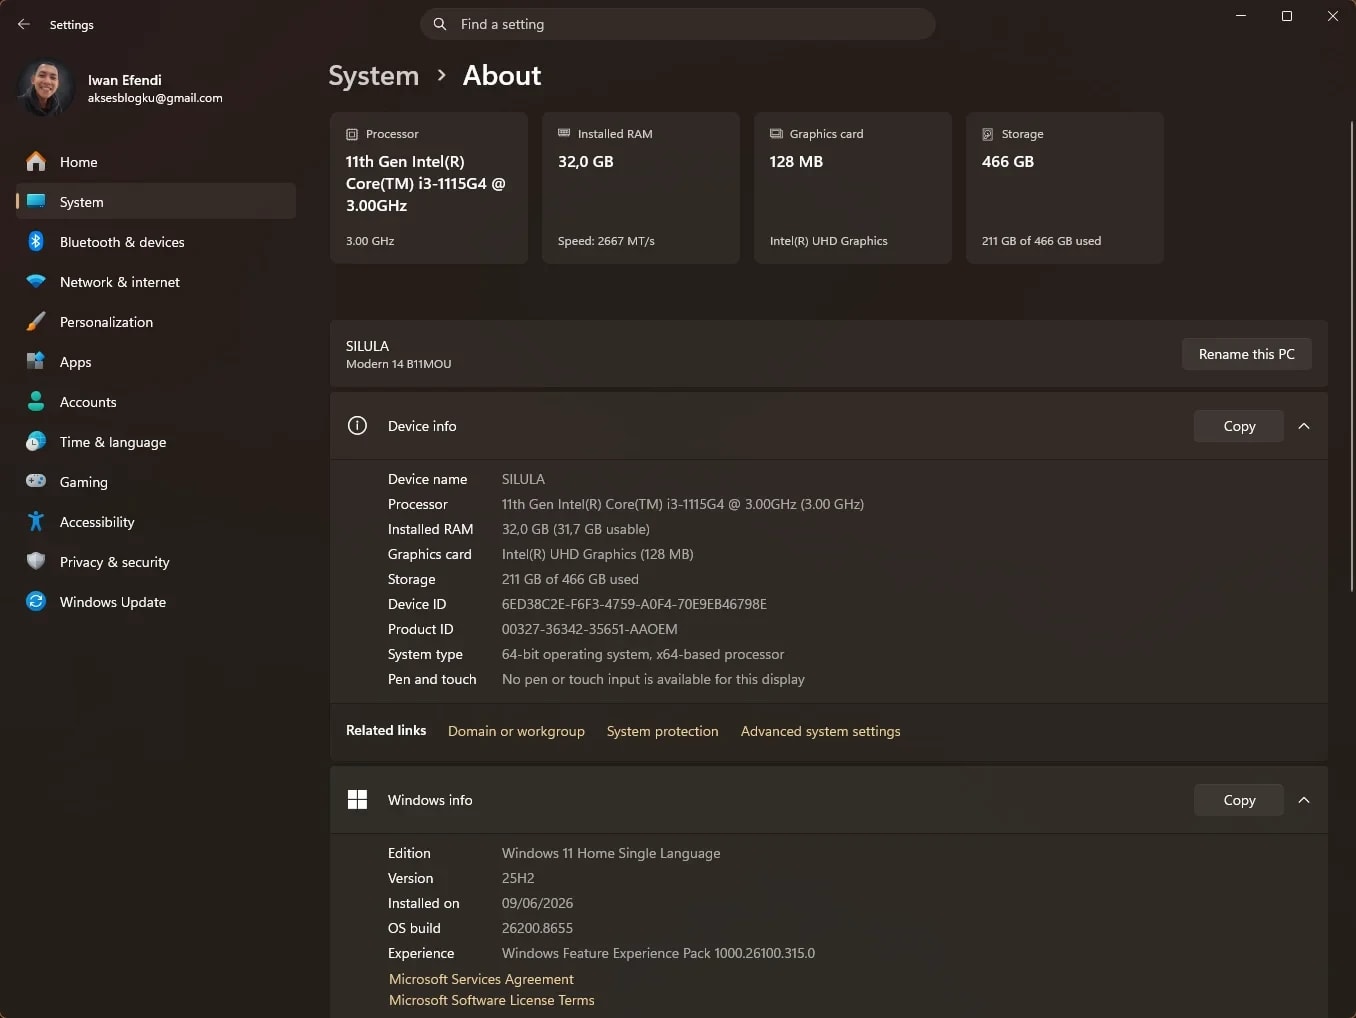Screen dimensions: 1356x1018
Task: Click the Graphics card 128 MB card
Action: [x=853, y=188]
